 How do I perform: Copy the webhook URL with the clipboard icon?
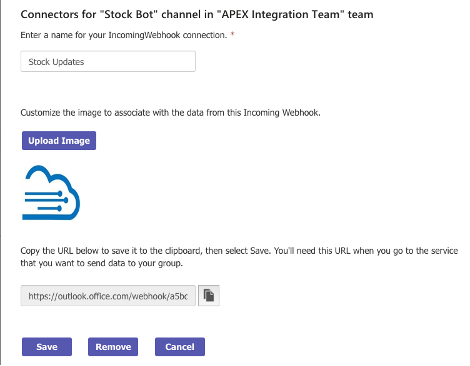click(209, 295)
